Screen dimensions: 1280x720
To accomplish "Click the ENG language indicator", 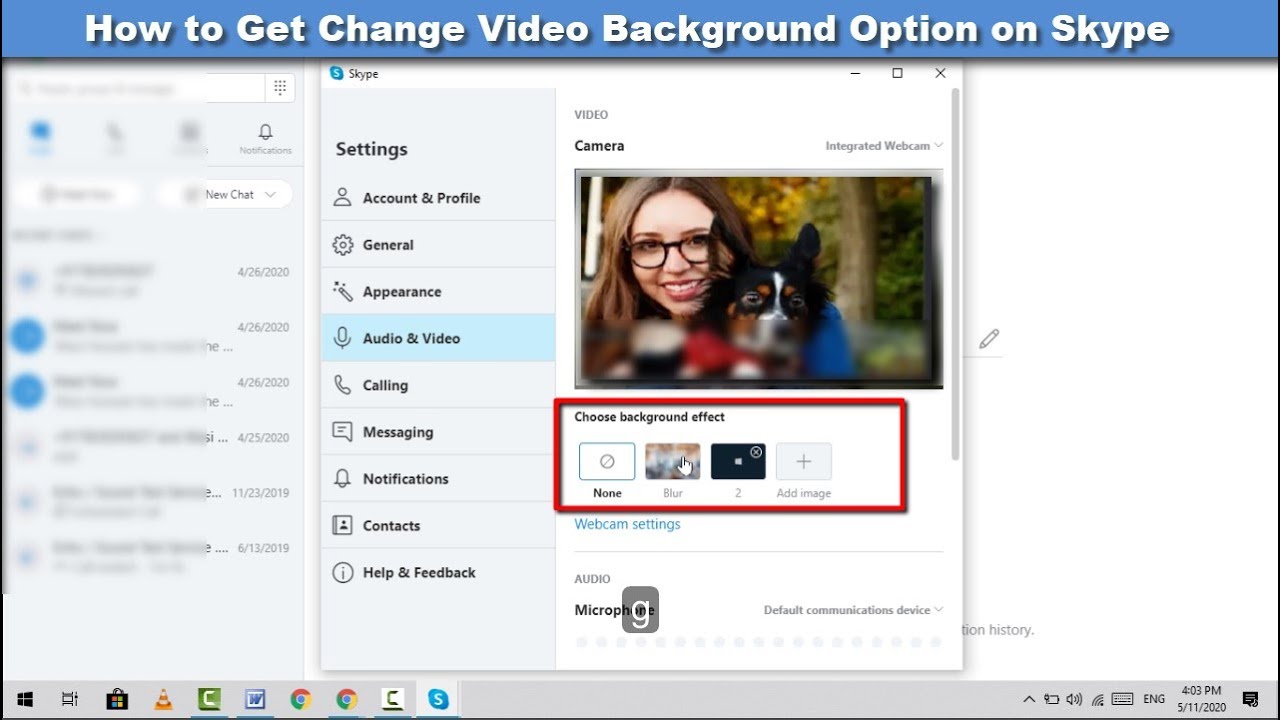I will [1154, 700].
